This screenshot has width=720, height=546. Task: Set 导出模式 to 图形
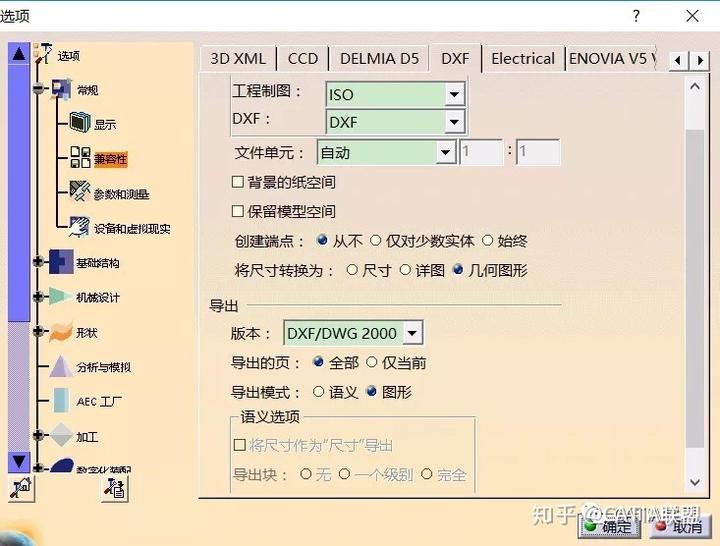371,391
